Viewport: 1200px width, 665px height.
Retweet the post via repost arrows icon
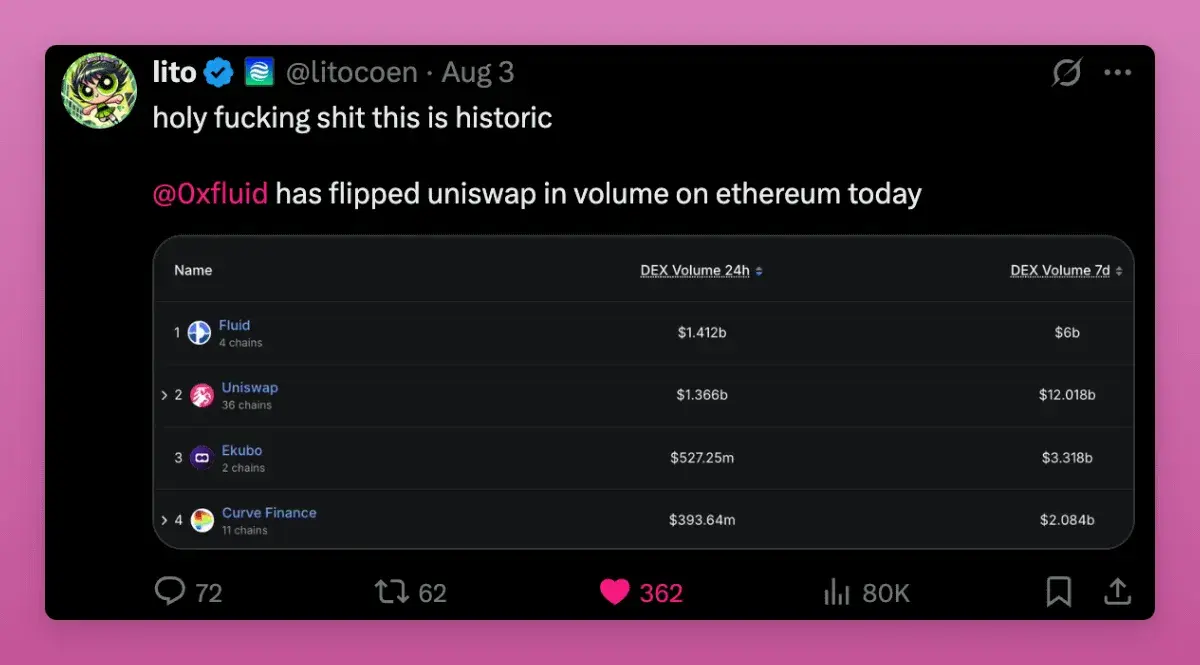[392, 592]
